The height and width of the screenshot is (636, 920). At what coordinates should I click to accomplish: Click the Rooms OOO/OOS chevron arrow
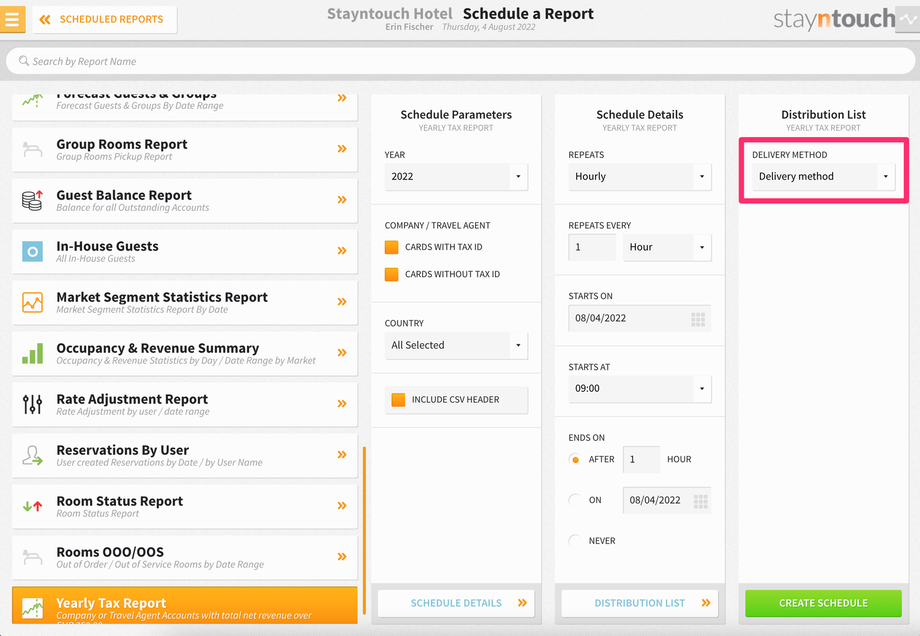pyautogui.click(x=342, y=557)
